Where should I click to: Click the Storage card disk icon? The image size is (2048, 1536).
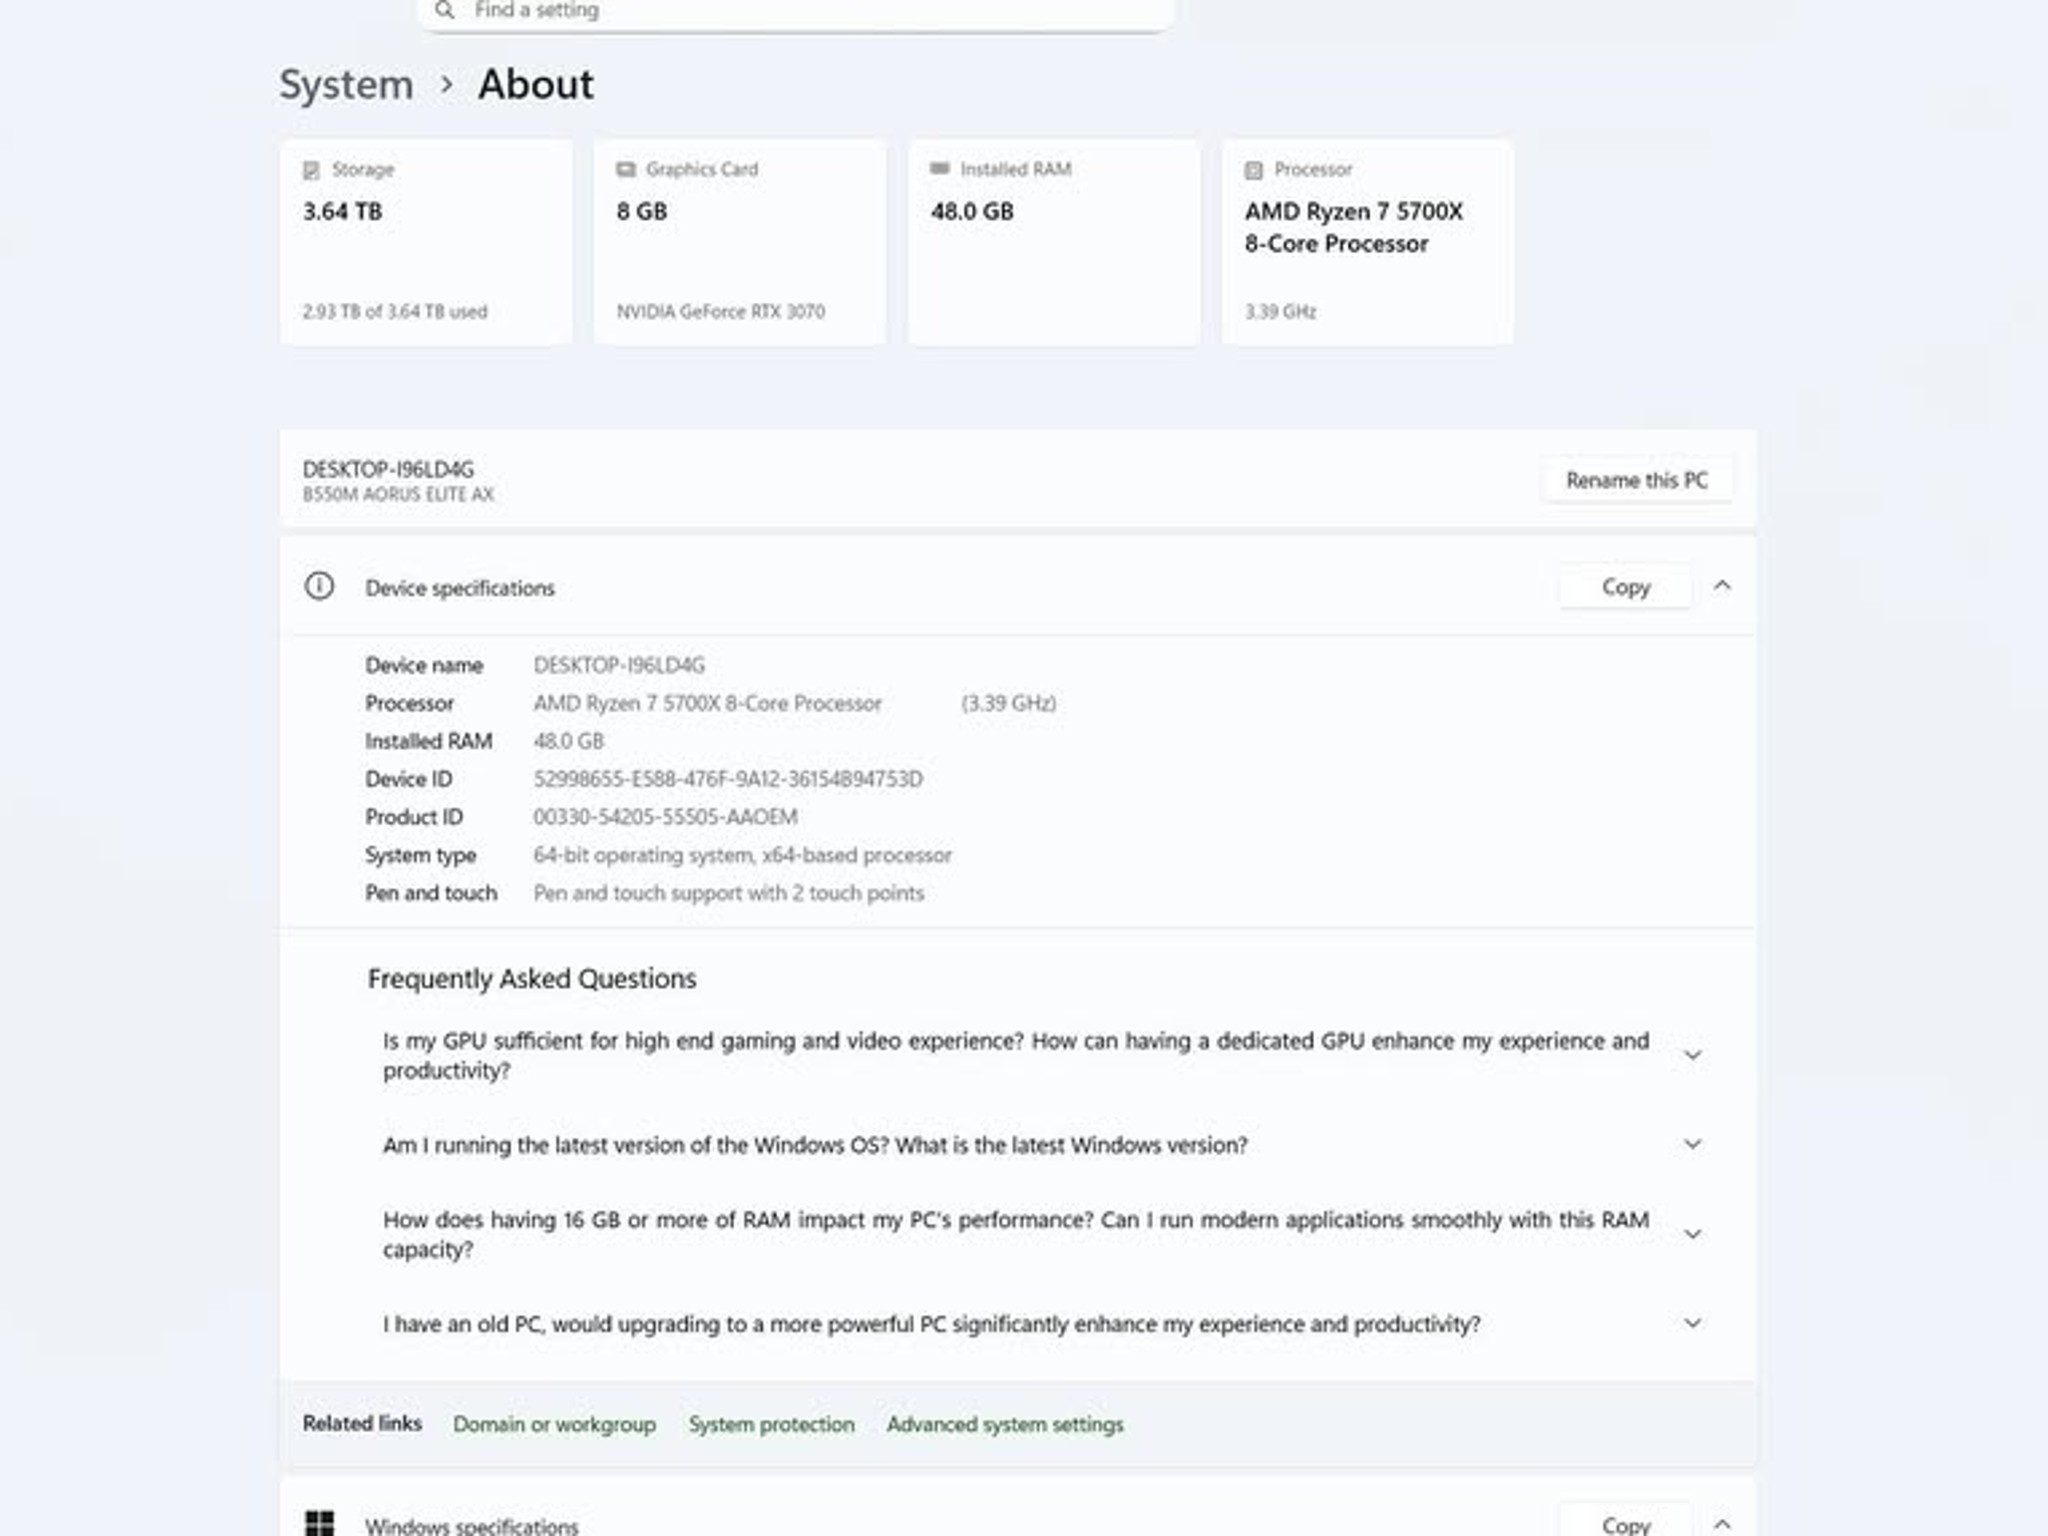(x=311, y=170)
